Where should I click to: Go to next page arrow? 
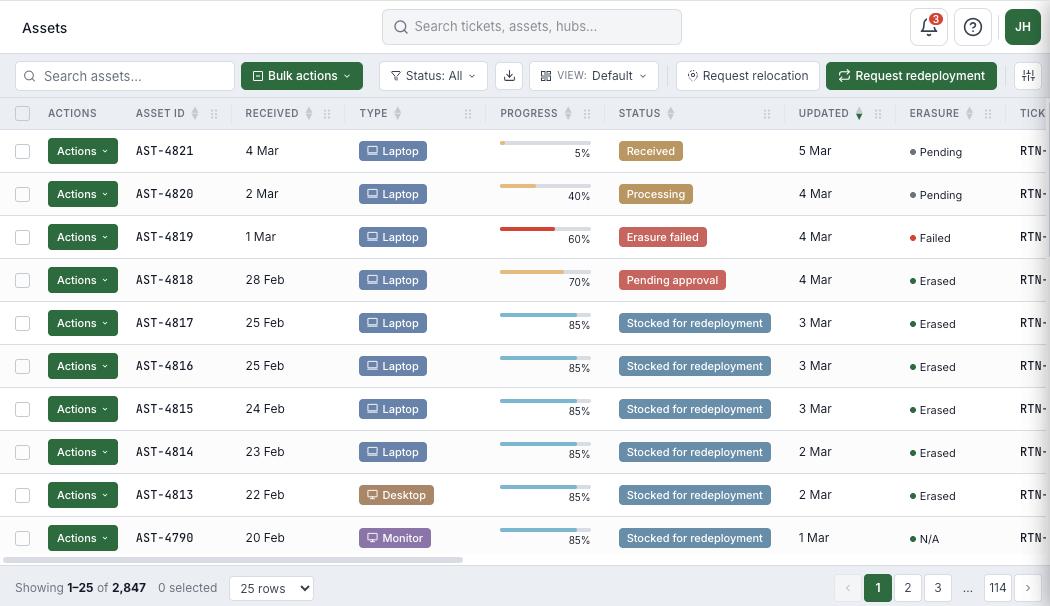1028,588
